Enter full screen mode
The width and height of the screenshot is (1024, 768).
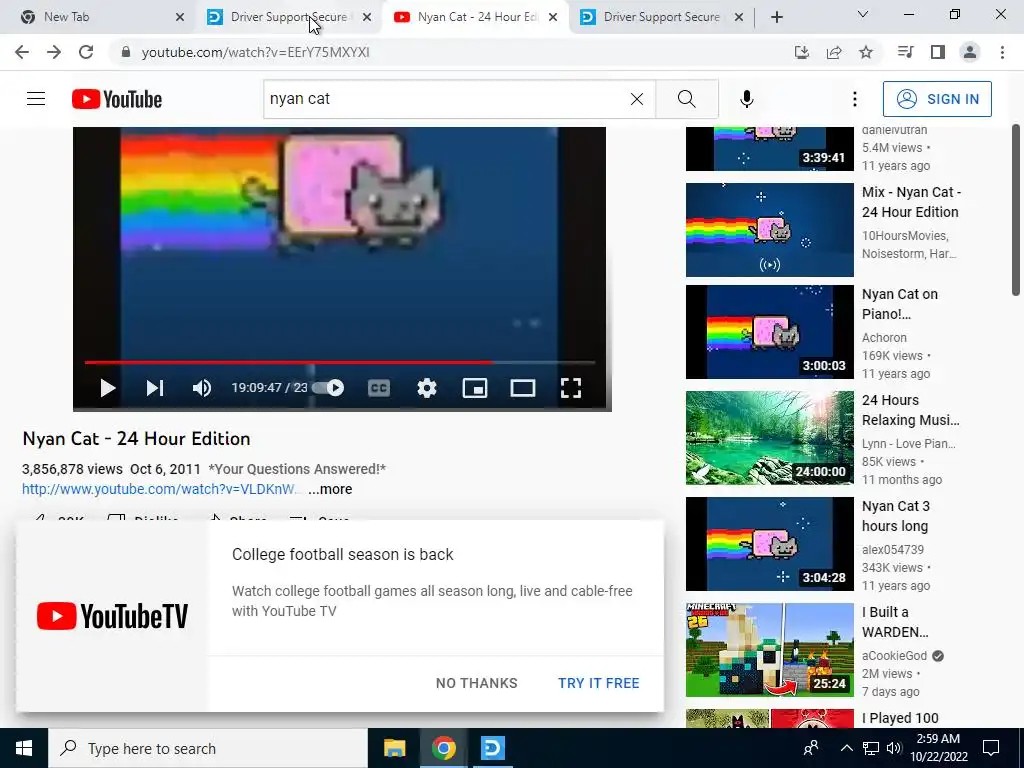pyautogui.click(x=571, y=388)
